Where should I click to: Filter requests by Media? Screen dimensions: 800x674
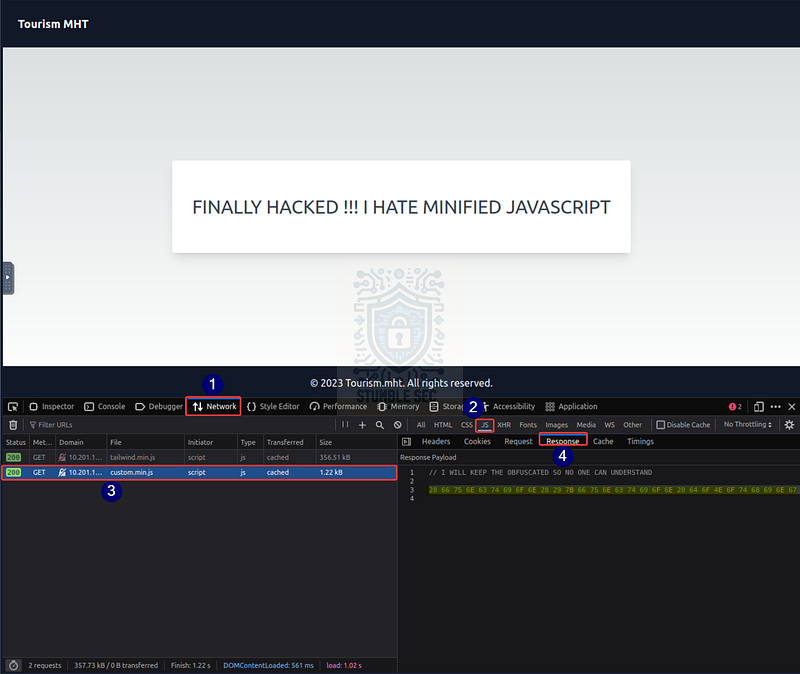click(586, 425)
